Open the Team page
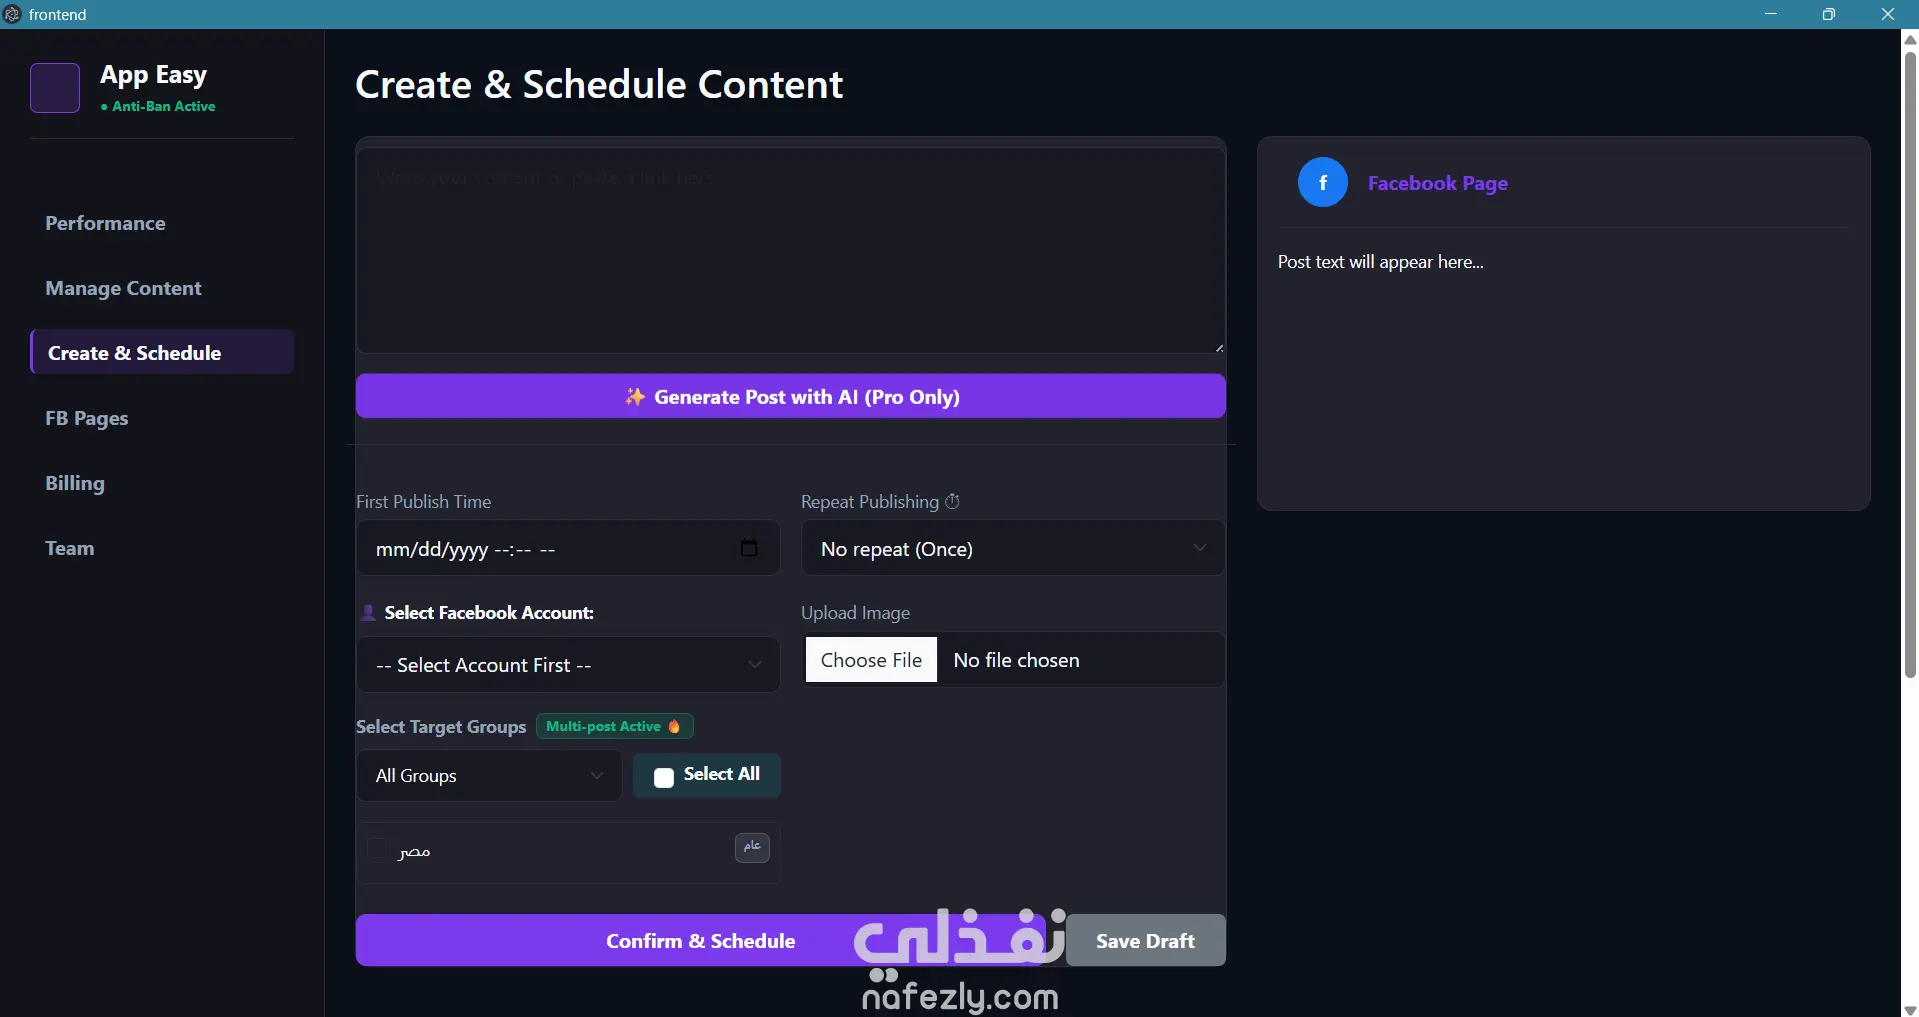This screenshot has height=1017, width=1919. 70,548
